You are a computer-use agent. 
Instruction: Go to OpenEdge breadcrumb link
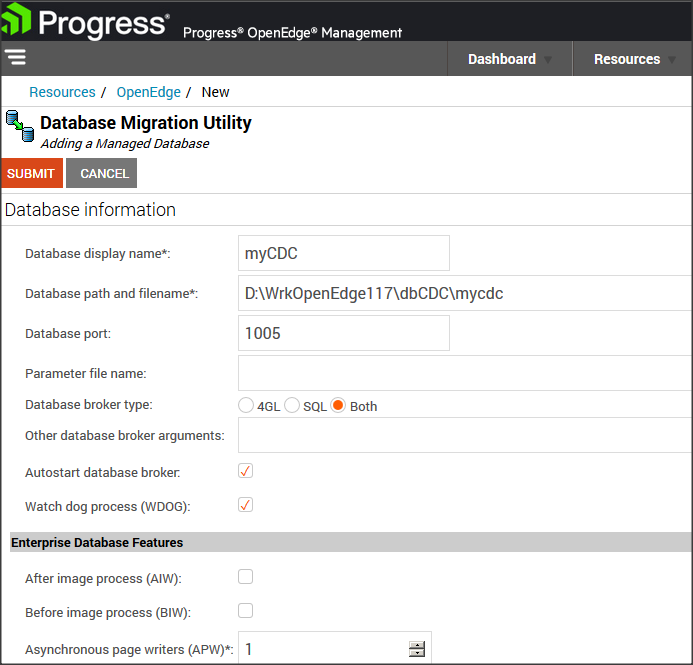pos(148,92)
